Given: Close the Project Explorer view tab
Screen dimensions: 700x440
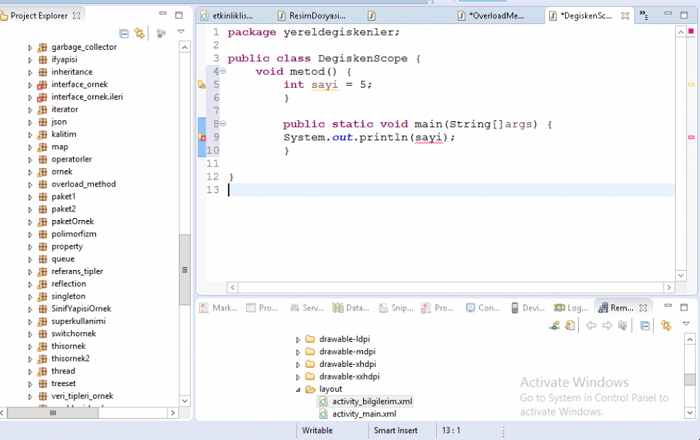Looking at the screenshot, I should pyautogui.click(x=77, y=16).
